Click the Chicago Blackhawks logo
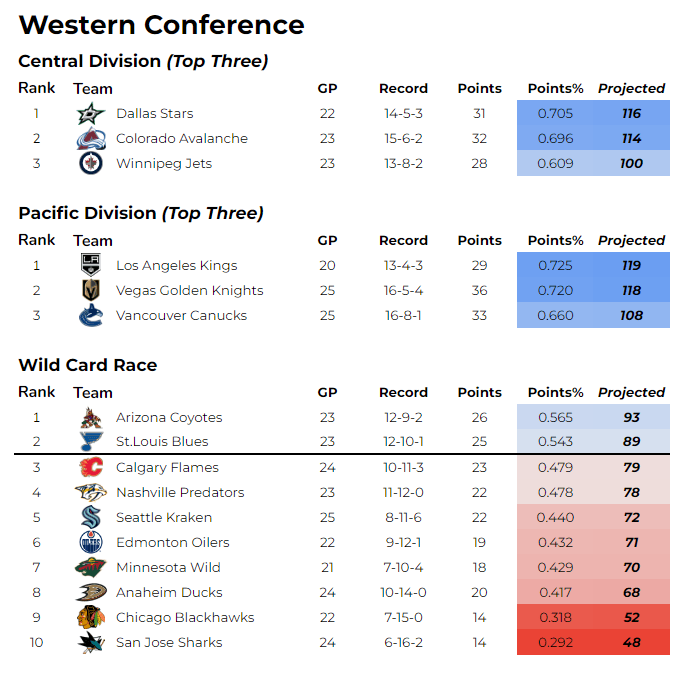 coord(91,618)
